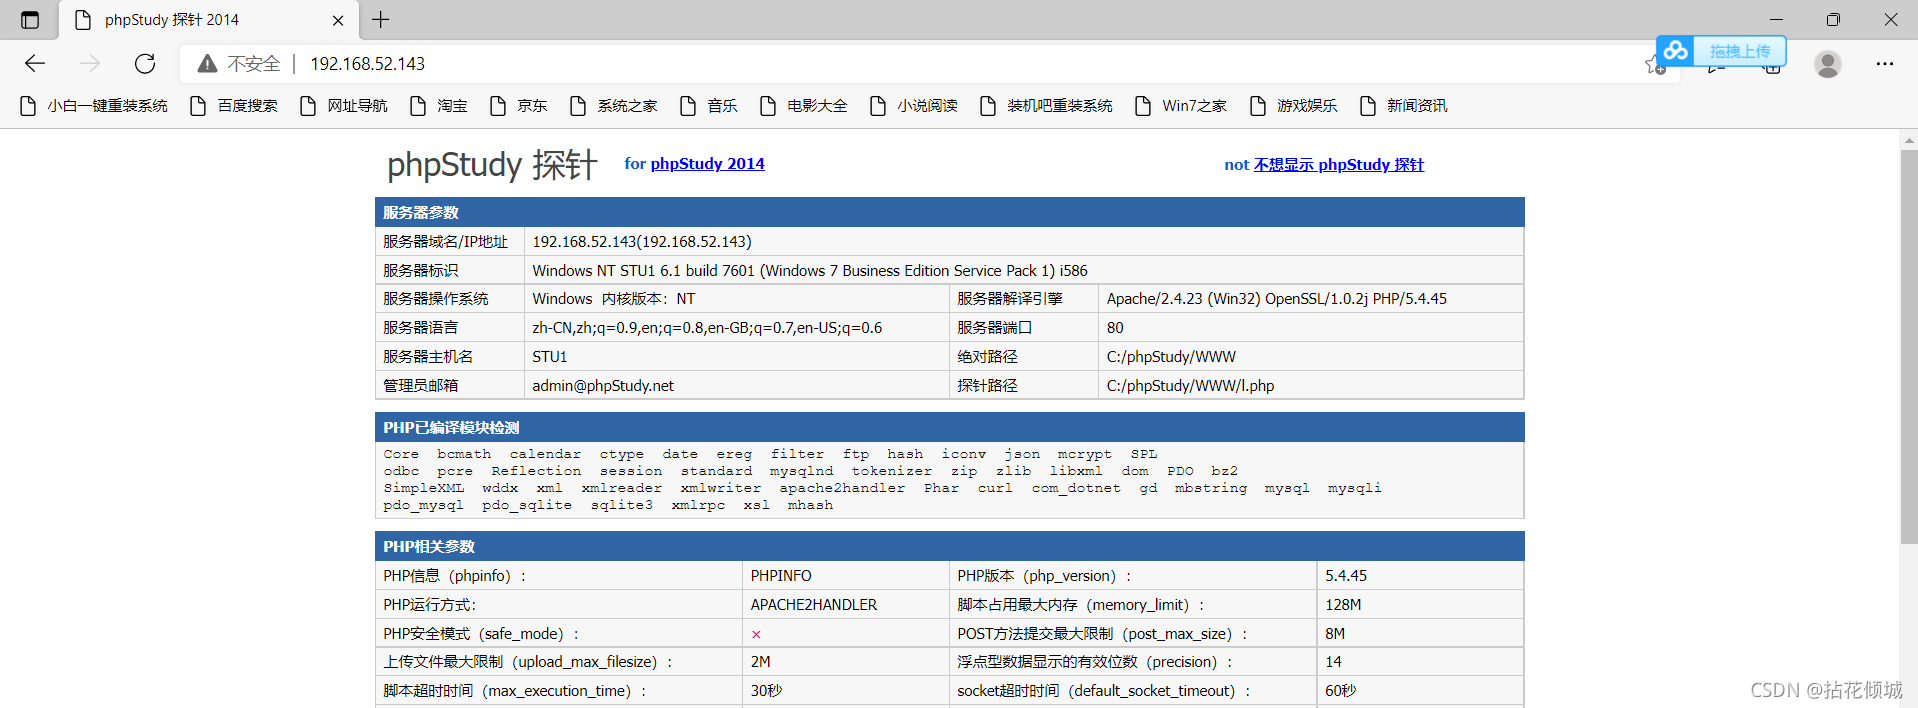Screen dimensions: 1918x708
Task: Click the PHP已编译模块检测 header
Action: (950, 427)
